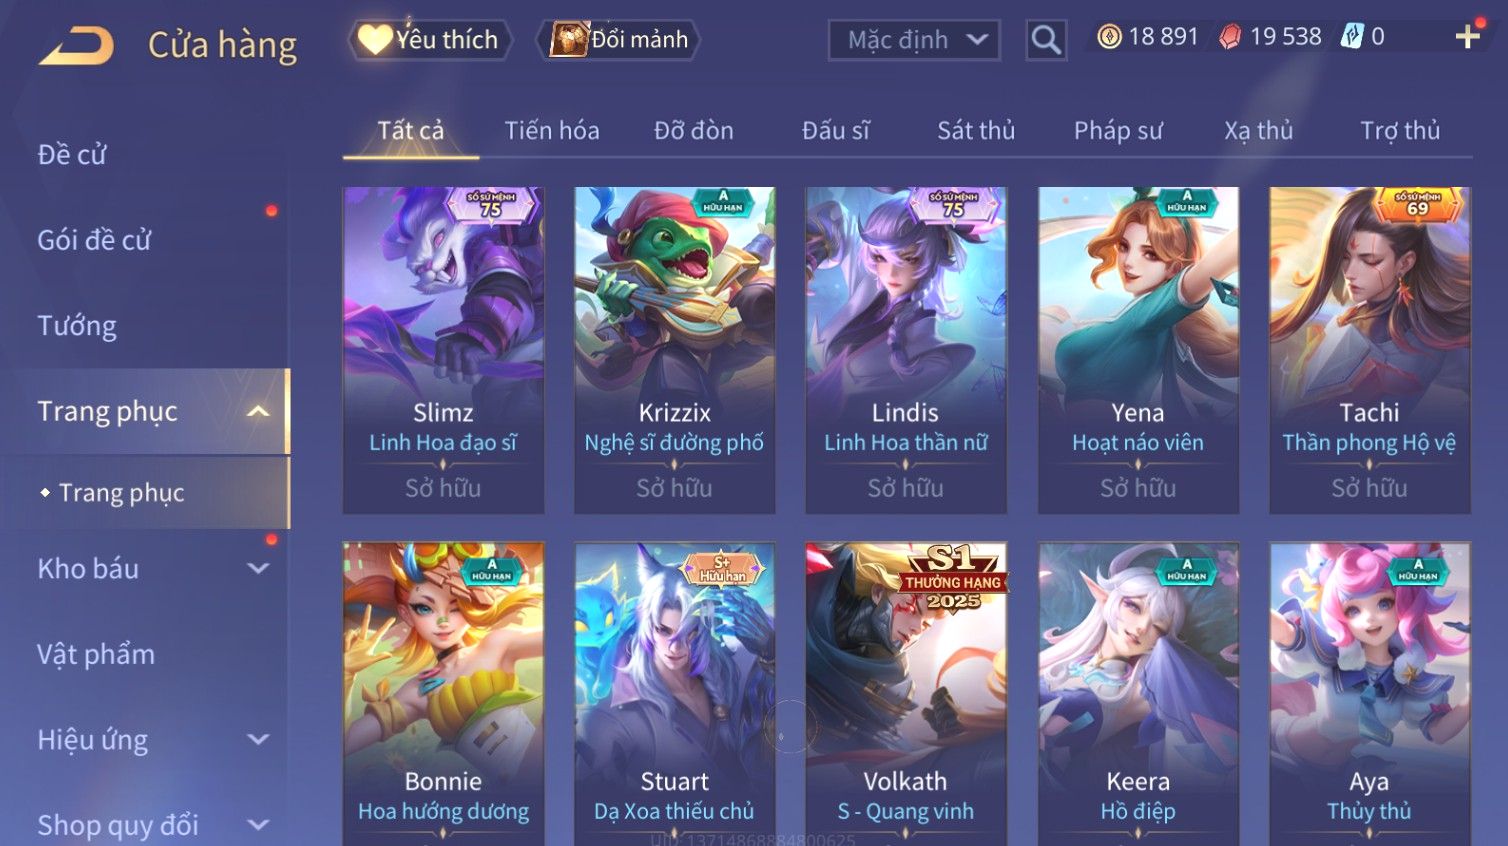
Task: Switch to the Tiến hóa tab
Action: (x=552, y=130)
